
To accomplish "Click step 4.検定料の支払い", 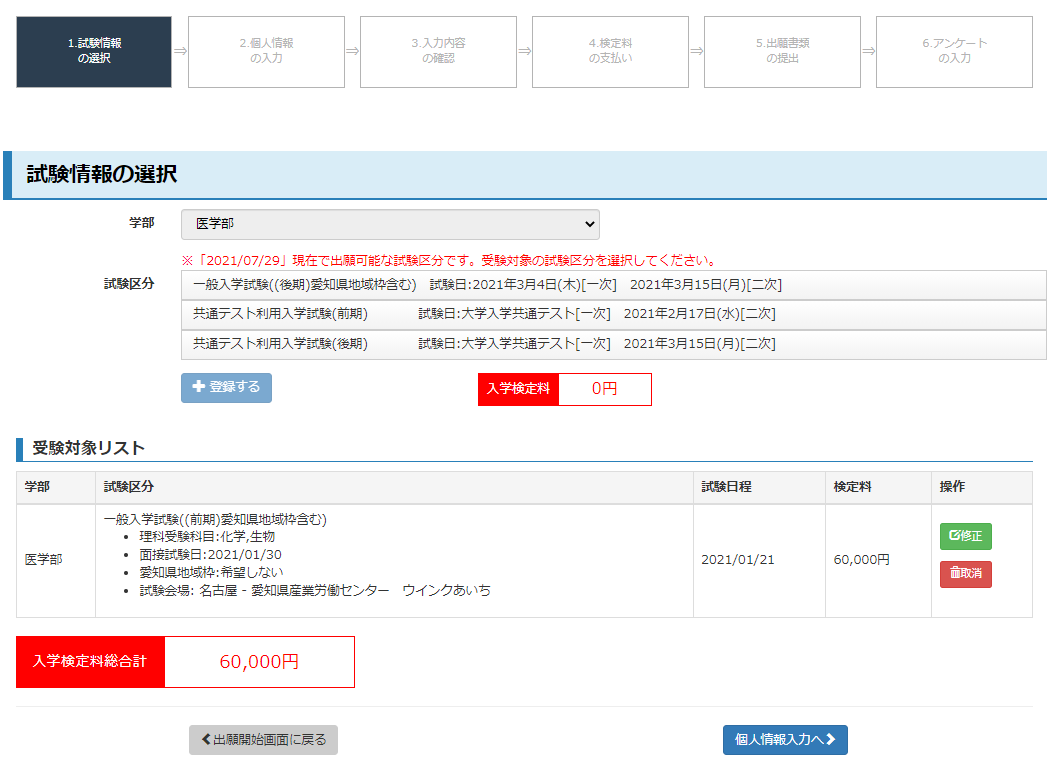I will pos(611,52).
